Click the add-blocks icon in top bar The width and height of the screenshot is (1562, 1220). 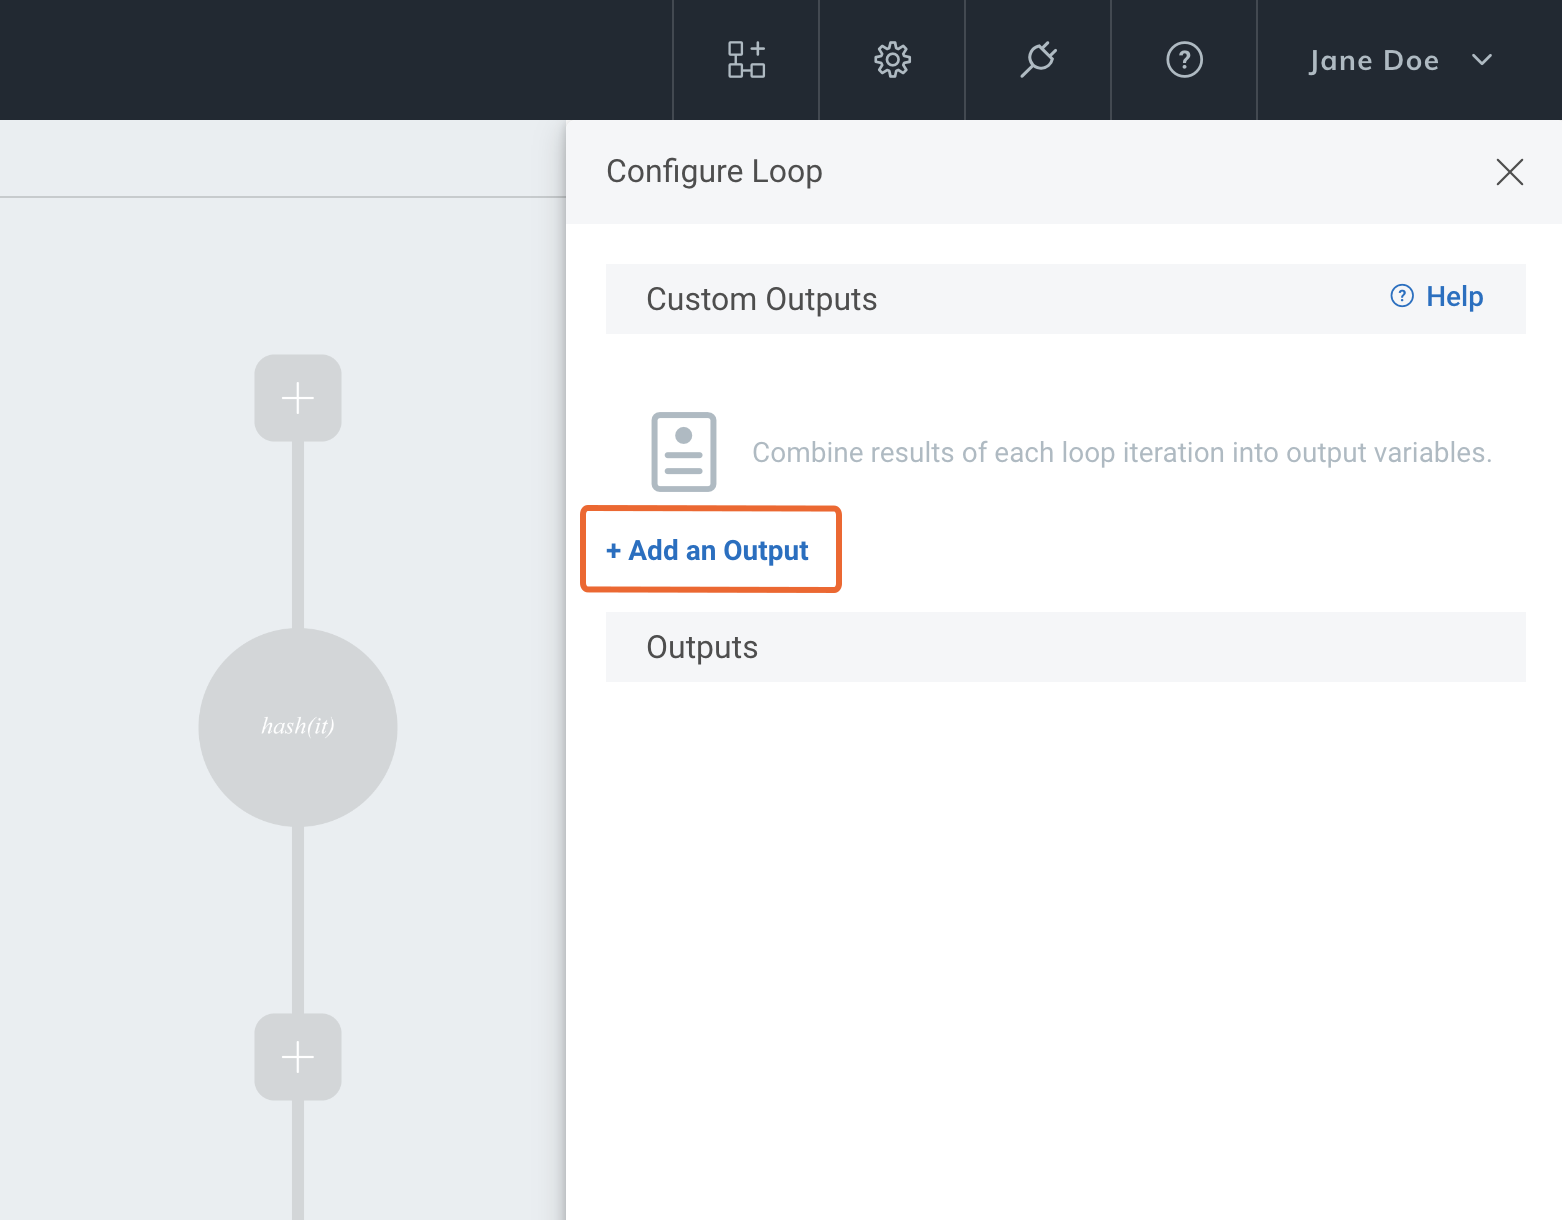coord(746,60)
